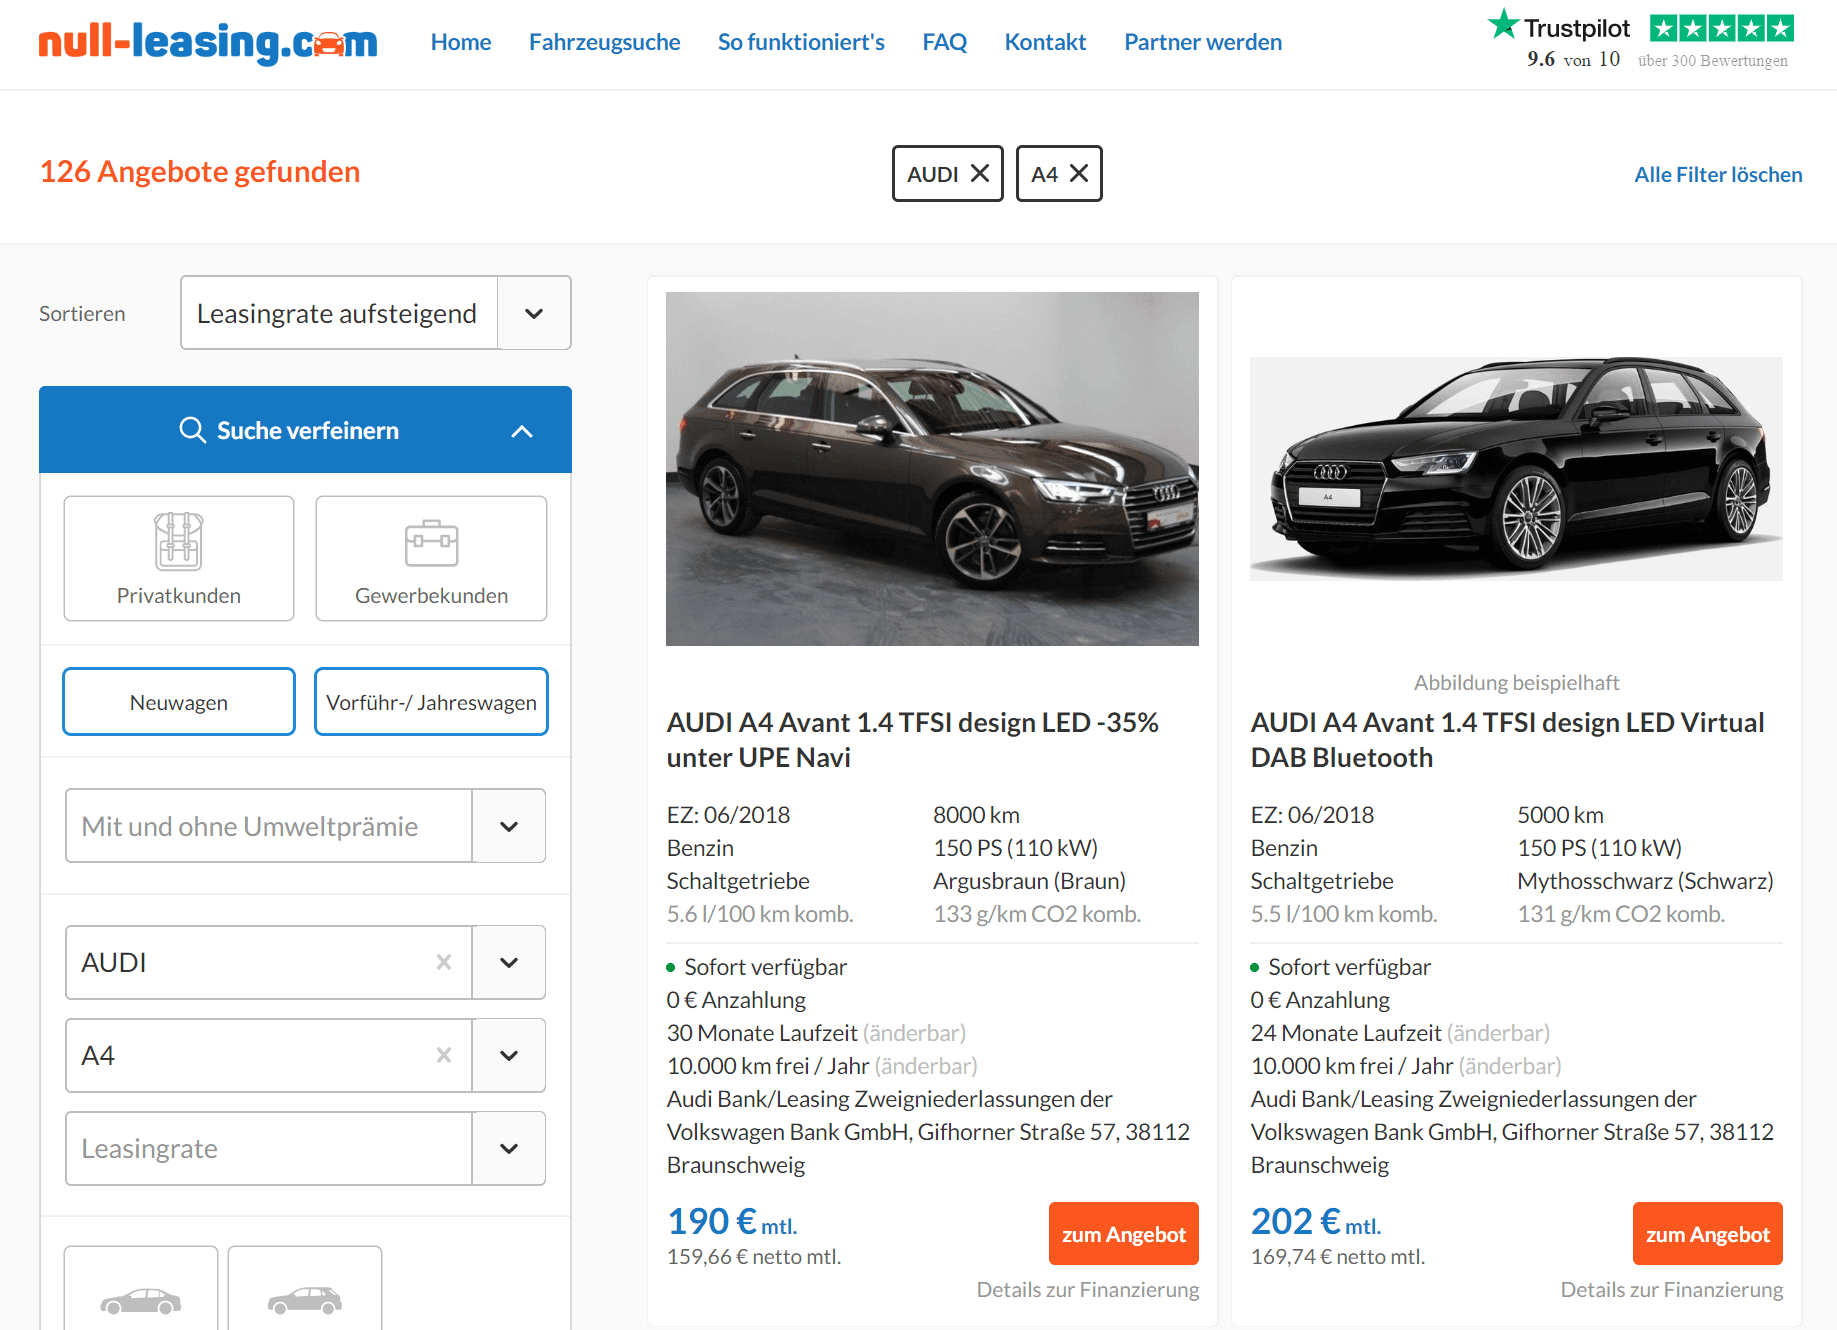Screen dimensions: 1837x1330
Task: Toggle the Neuwagen filter
Action: point(179,702)
